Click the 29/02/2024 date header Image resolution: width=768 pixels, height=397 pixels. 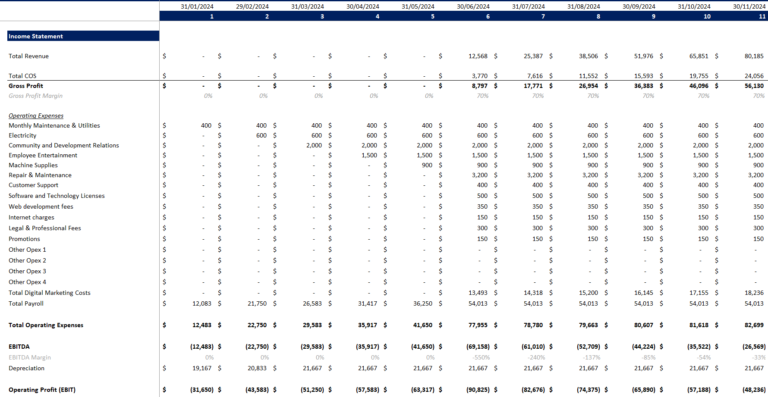click(x=252, y=7)
